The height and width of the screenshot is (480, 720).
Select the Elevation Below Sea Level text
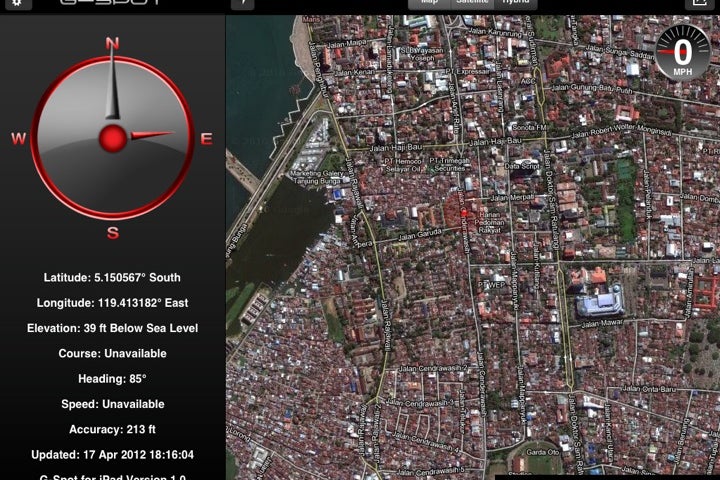click(x=112, y=328)
